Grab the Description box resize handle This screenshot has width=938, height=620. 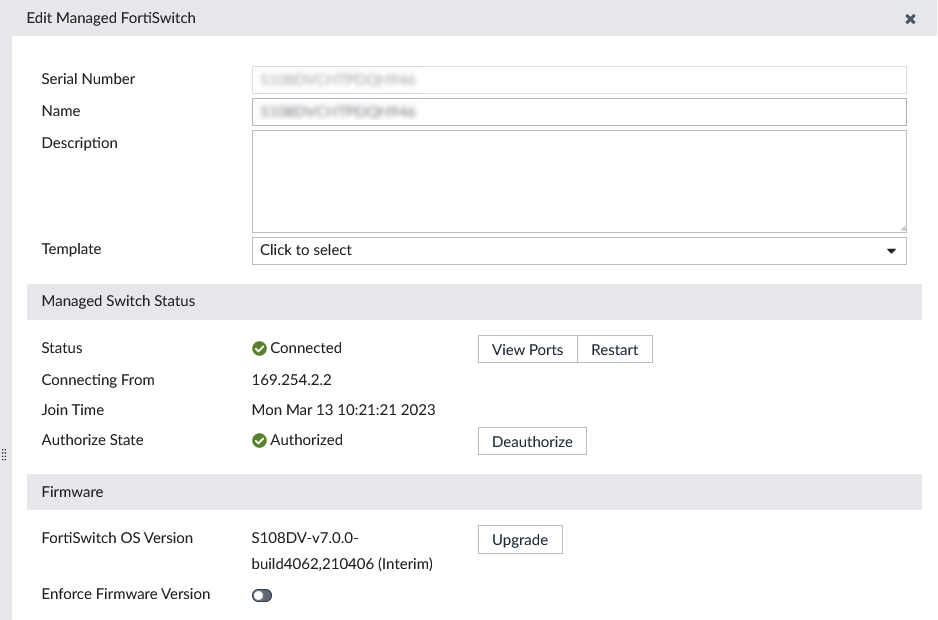(902, 228)
